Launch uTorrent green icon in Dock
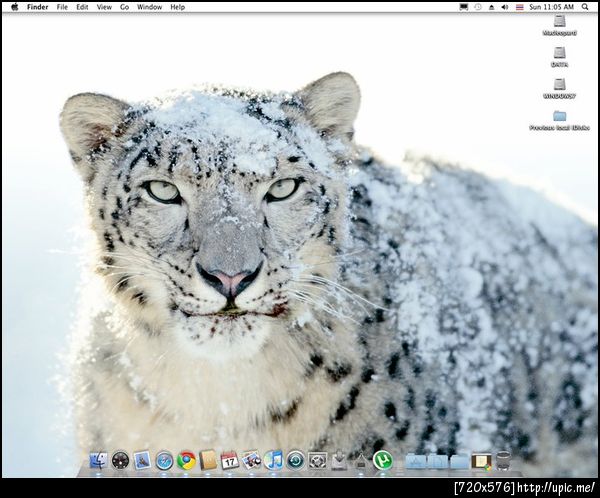600x498 pixels. pyautogui.click(x=383, y=460)
